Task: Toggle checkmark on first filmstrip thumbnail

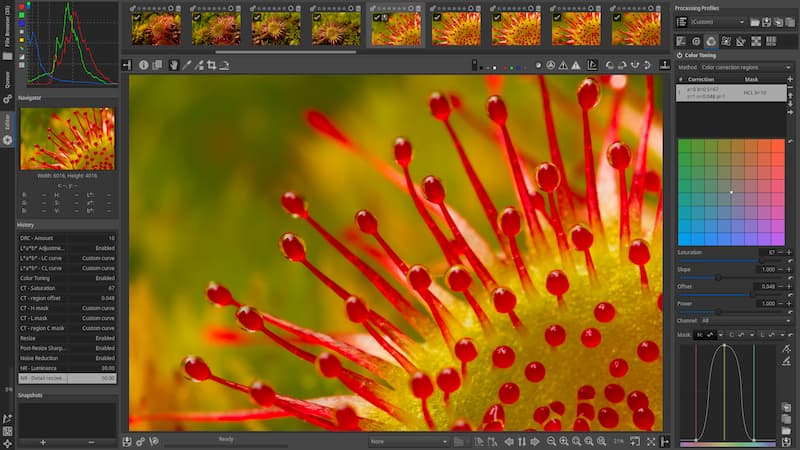Action: 137,17
